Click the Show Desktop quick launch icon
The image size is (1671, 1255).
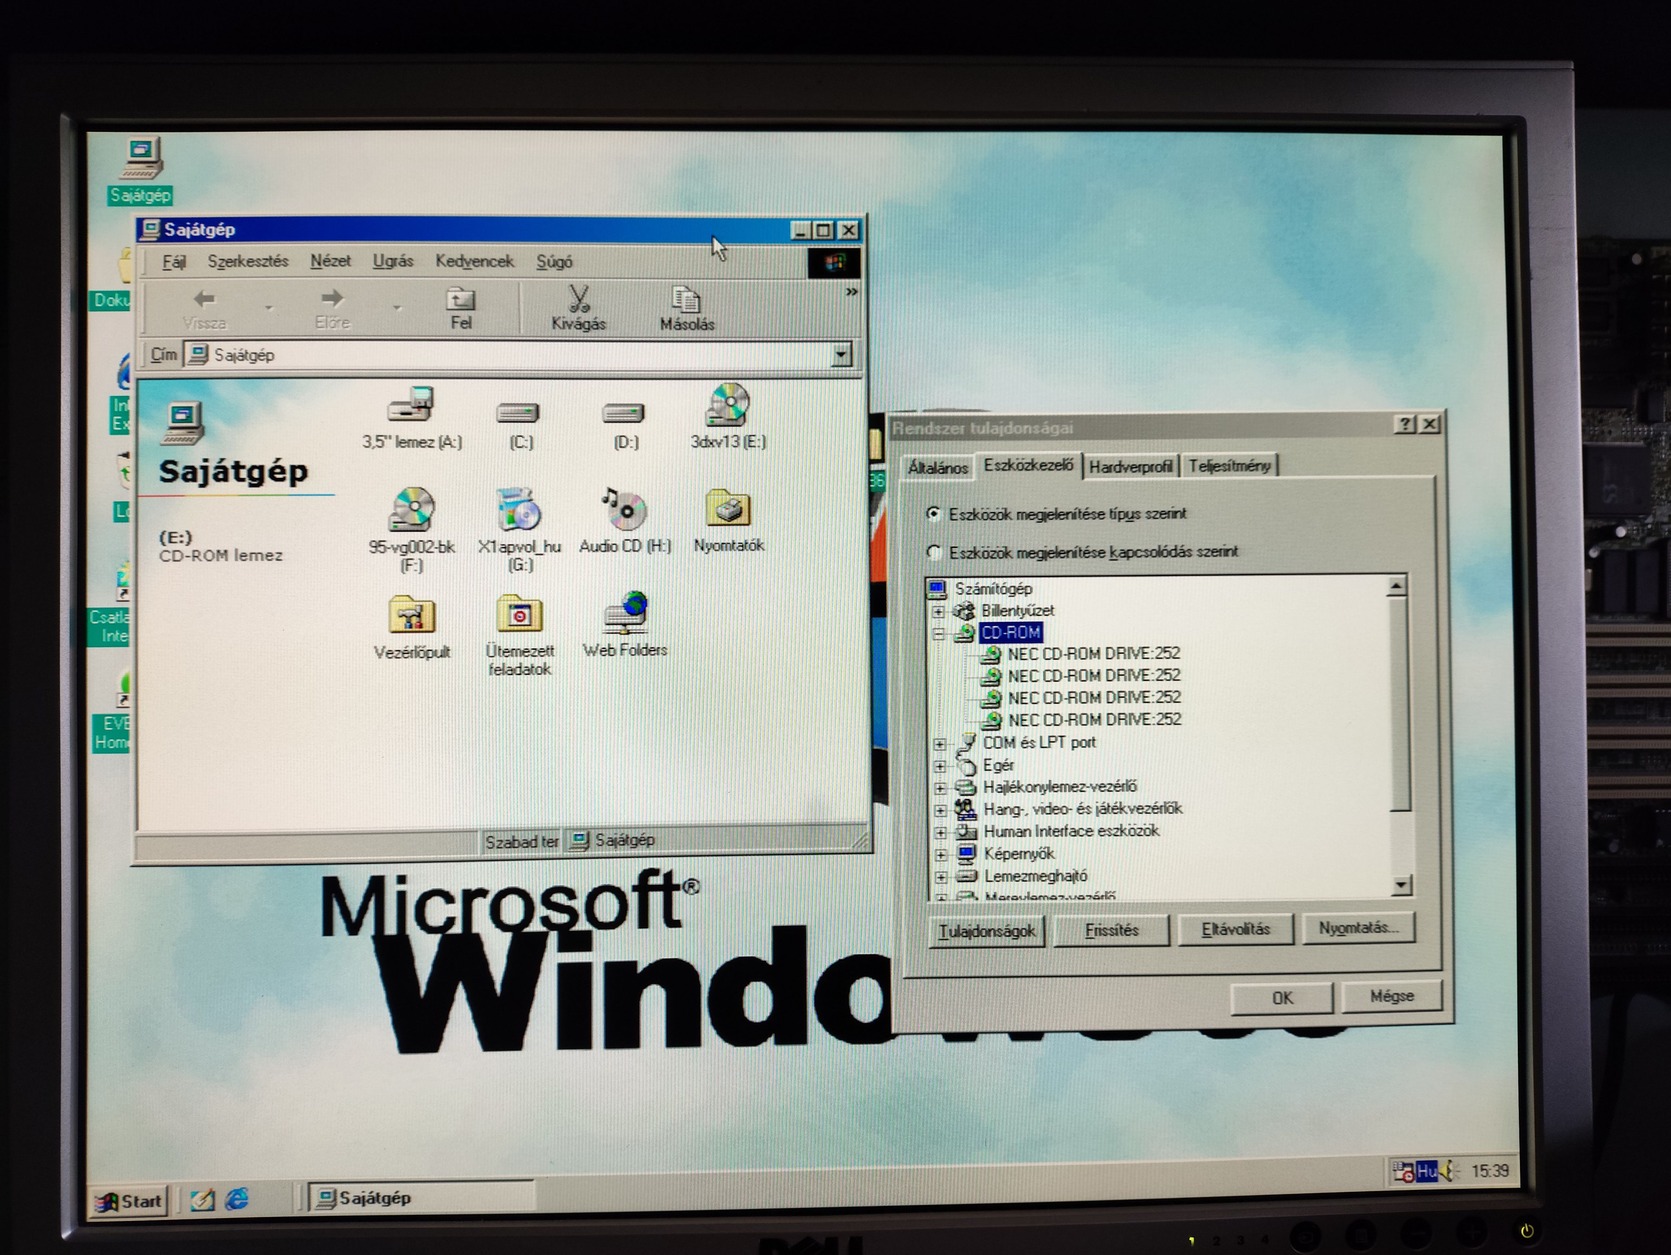pos(202,1199)
